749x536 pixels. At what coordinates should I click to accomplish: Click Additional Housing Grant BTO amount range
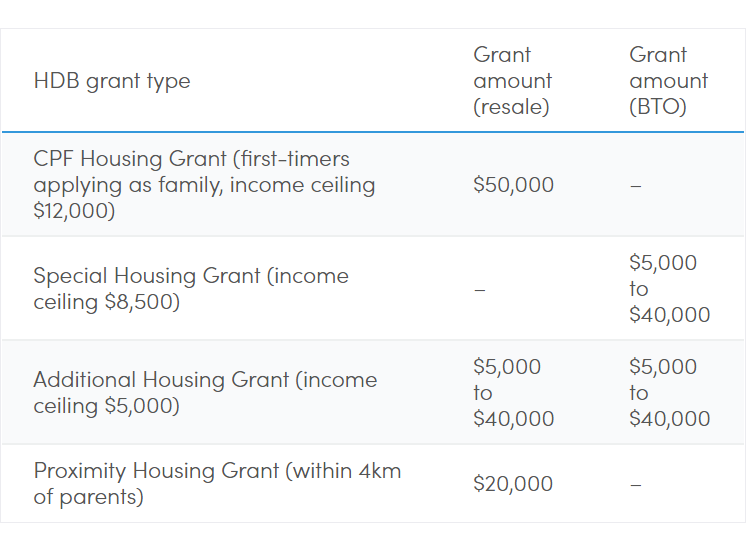(669, 393)
